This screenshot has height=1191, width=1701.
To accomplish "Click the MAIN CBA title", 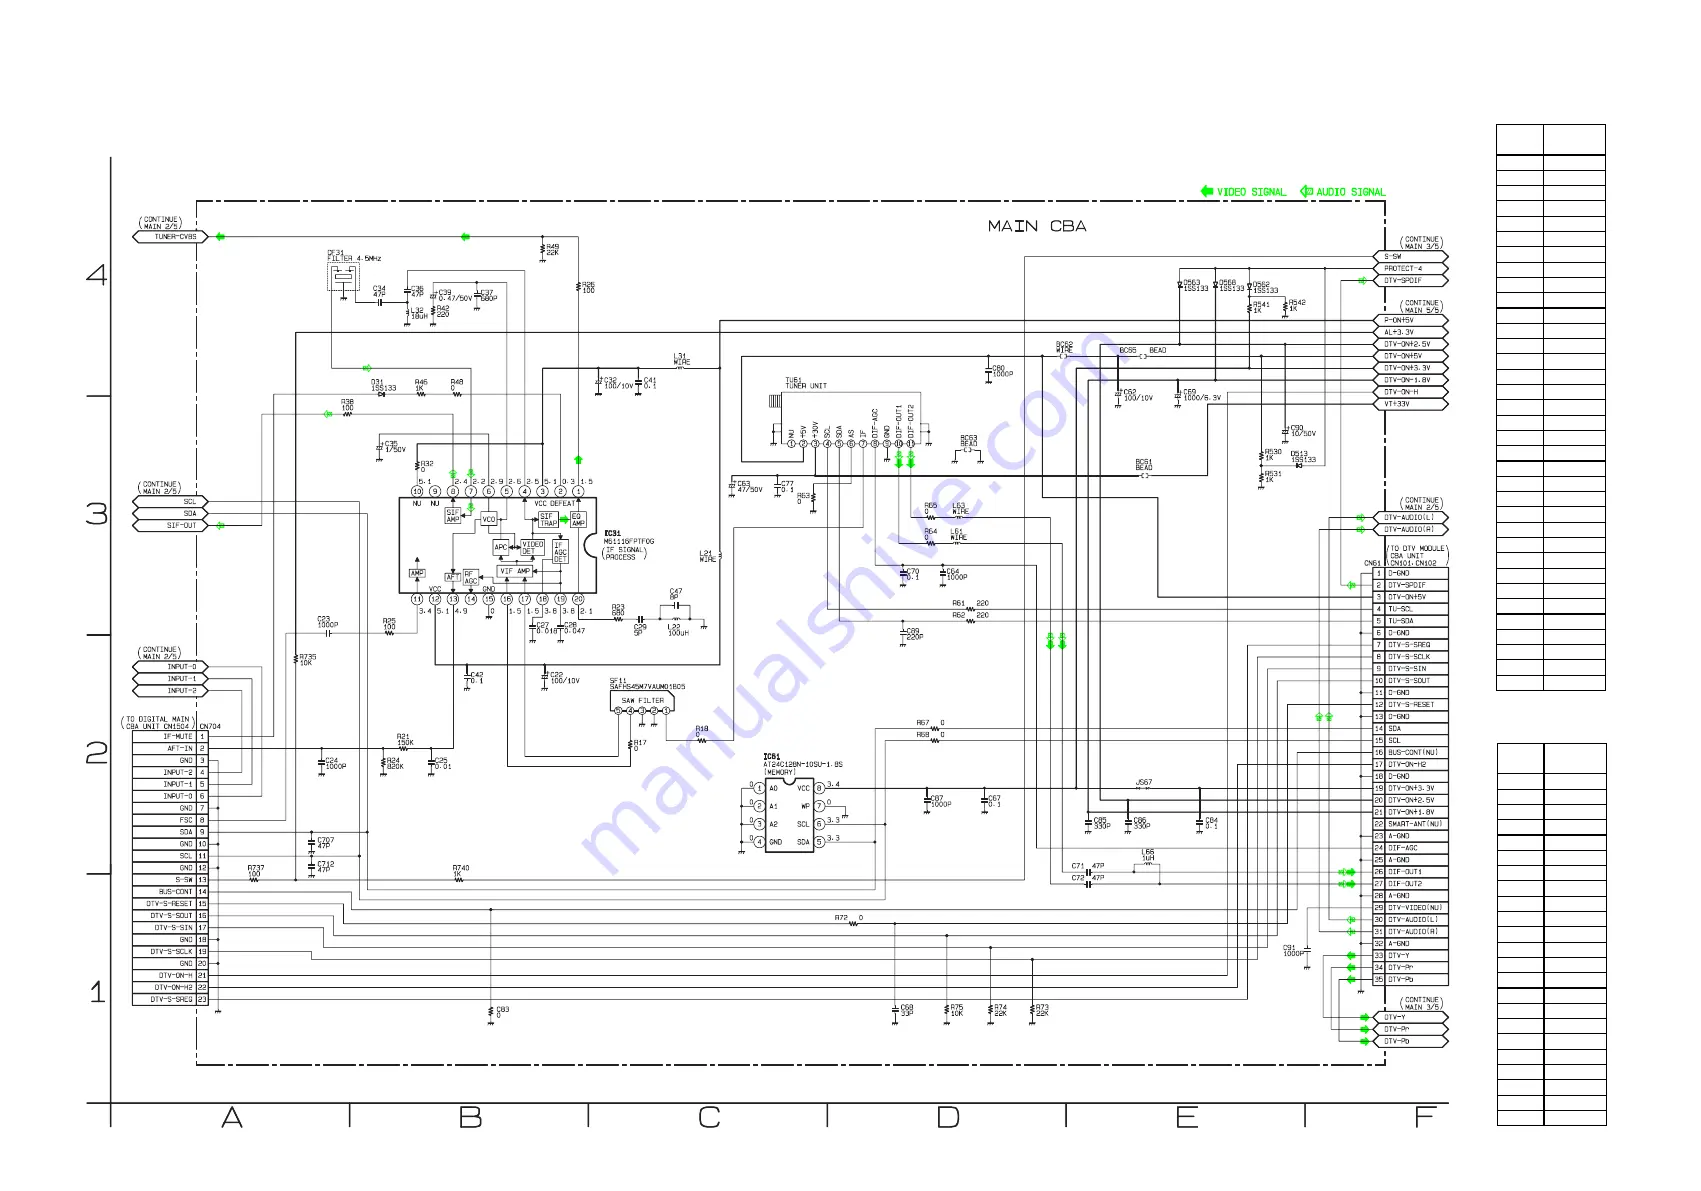I will pyautogui.click(x=1036, y=226).
